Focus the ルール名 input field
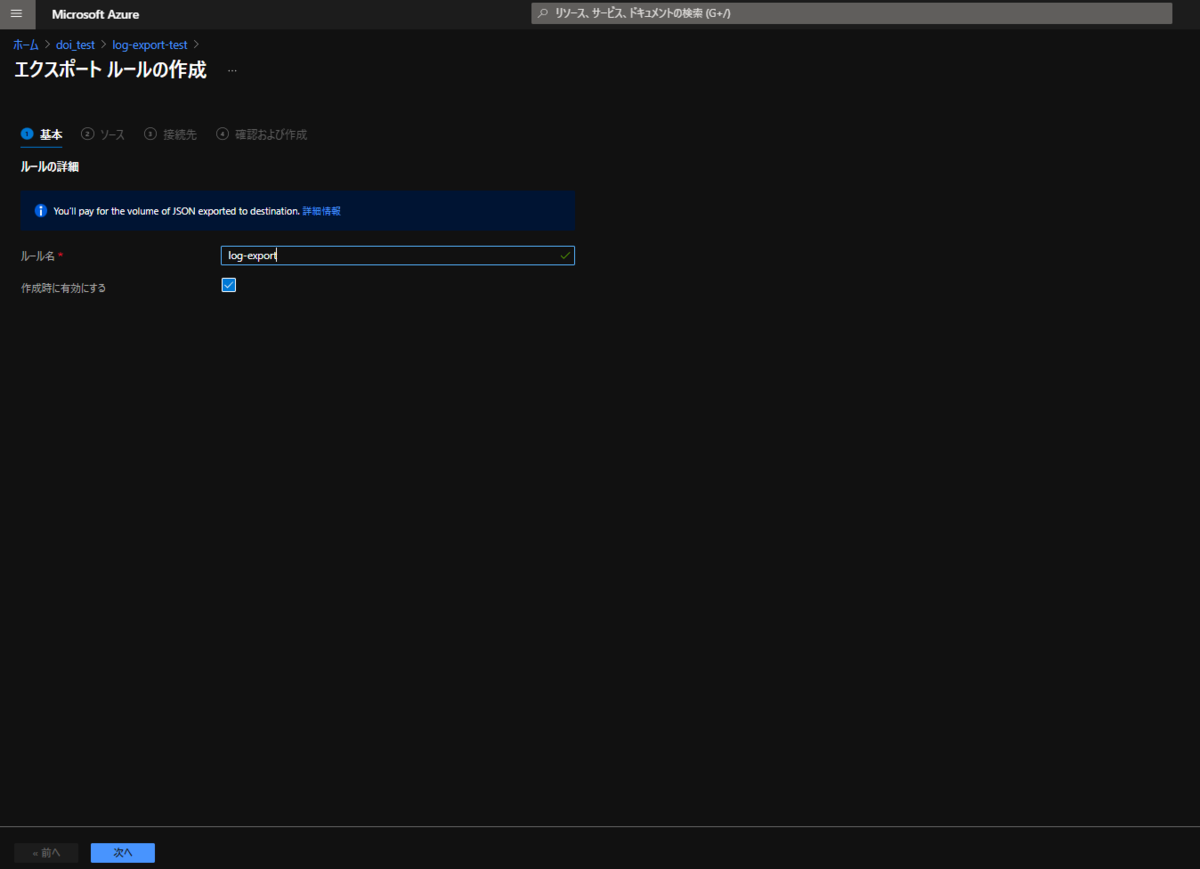This screenshot has width=1200, height=869. 397,255
